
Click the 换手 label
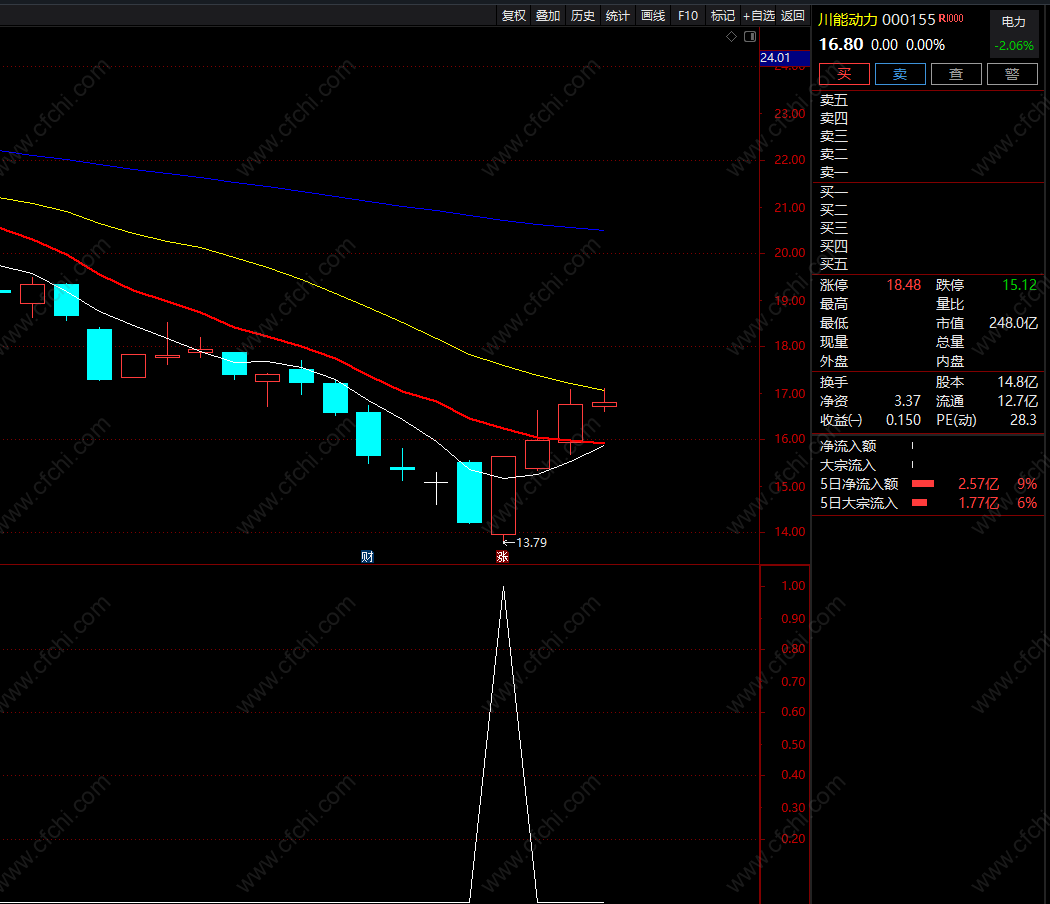pos(834,382)
